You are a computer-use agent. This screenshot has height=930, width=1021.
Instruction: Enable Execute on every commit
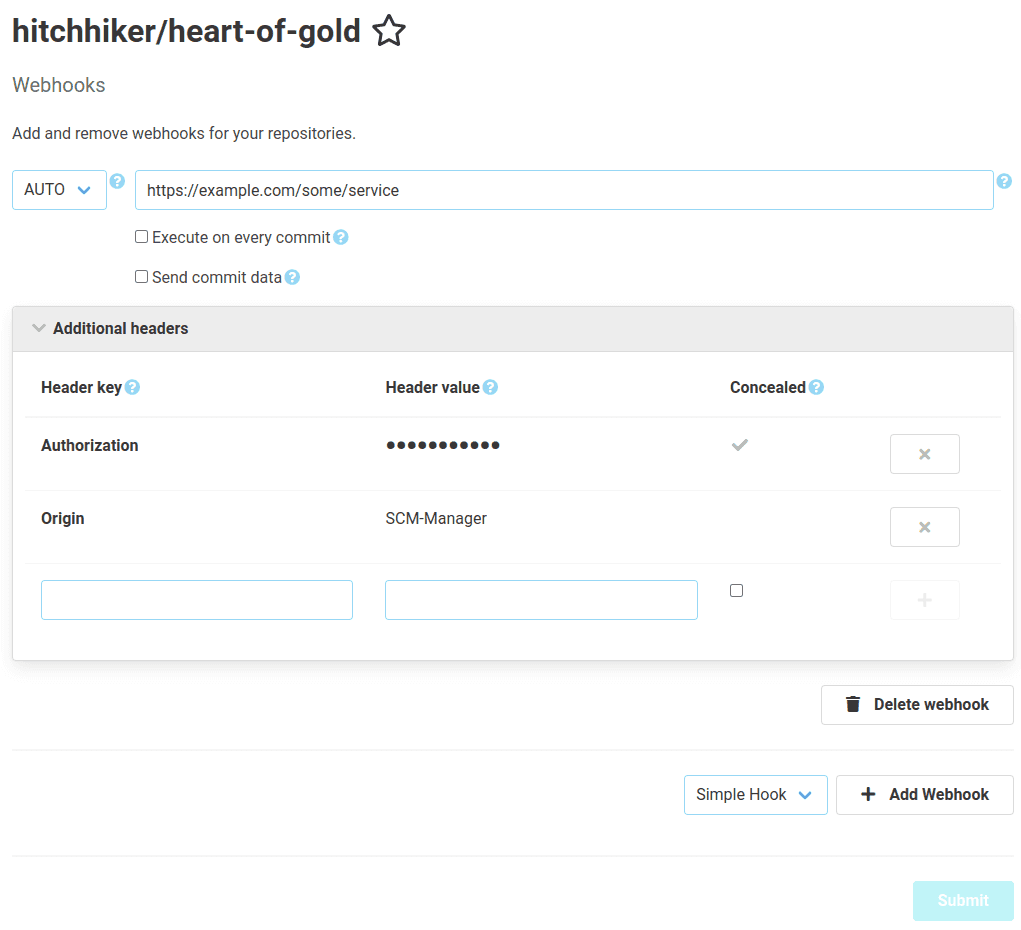pos(141,236)
